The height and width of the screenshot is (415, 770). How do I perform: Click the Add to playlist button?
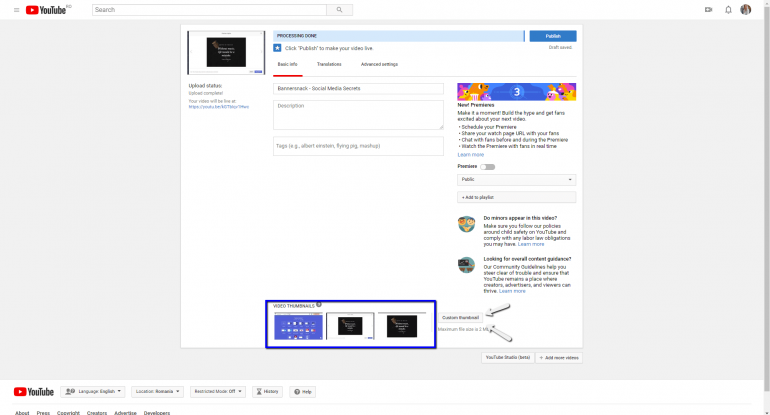pos(516,197)
